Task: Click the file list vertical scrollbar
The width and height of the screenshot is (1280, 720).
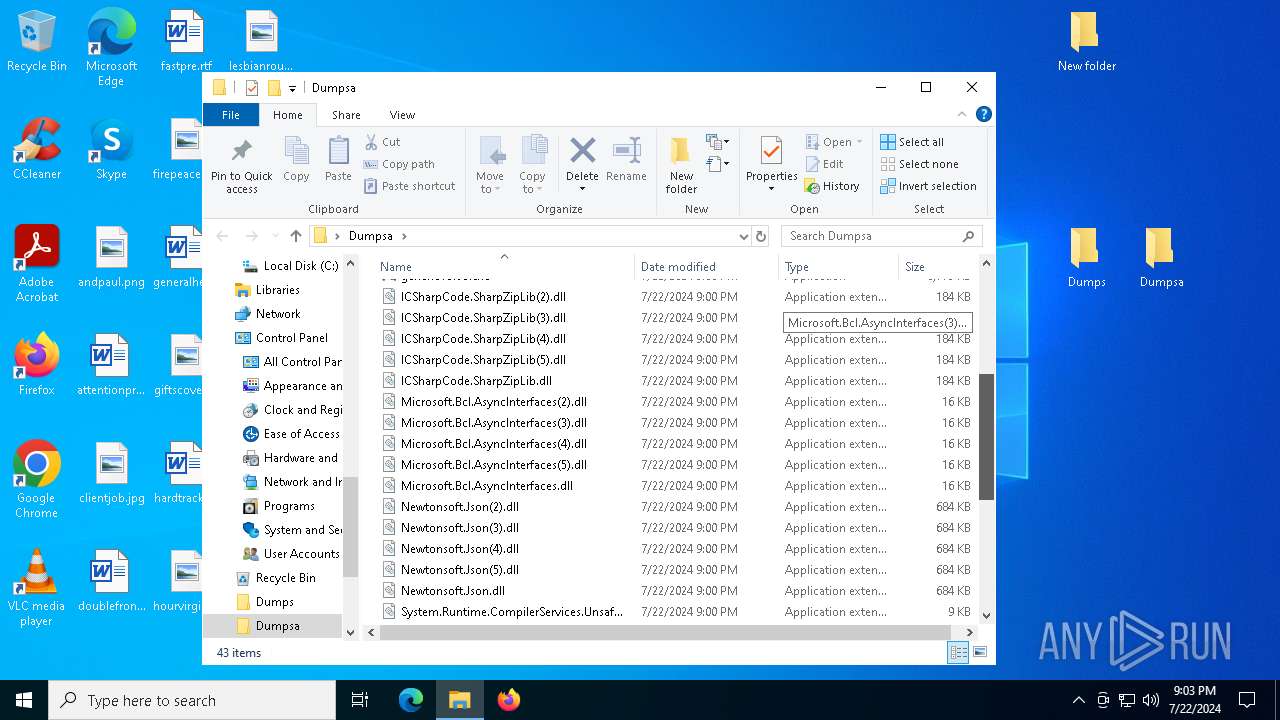Action: [x=986, y=437]
